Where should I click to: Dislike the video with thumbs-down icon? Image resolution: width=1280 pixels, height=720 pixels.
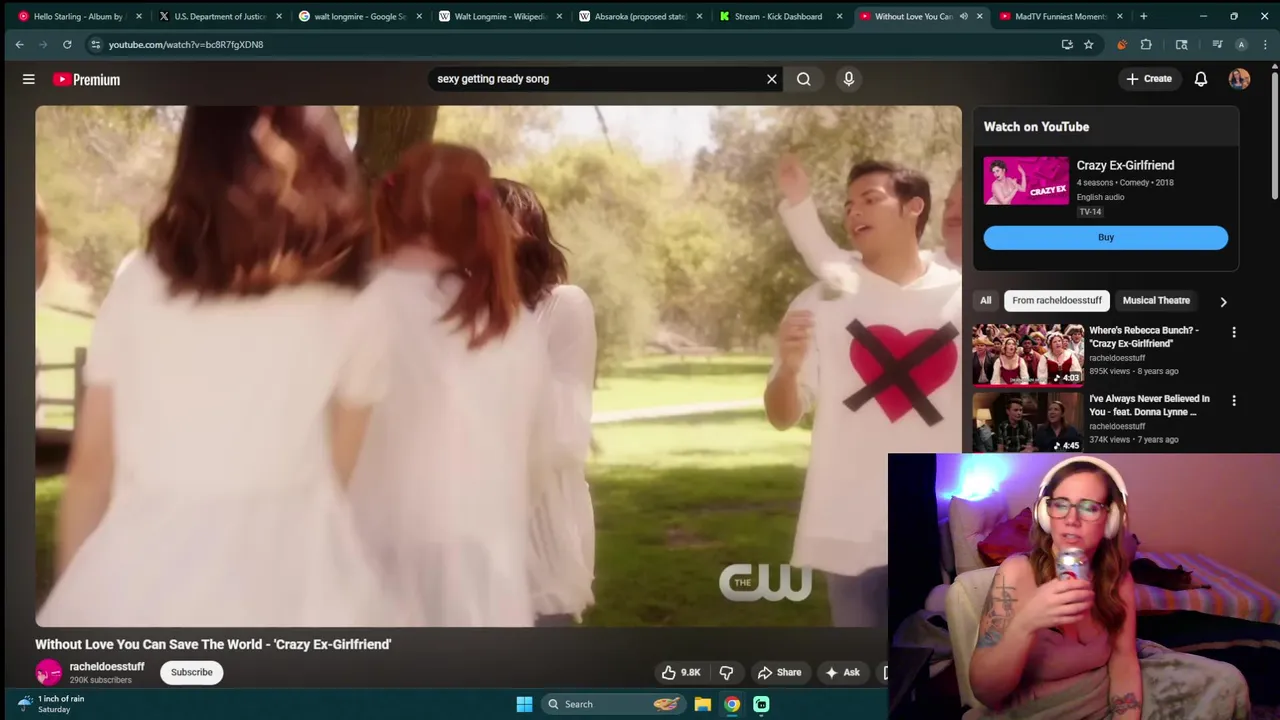[x=726, y=673]
